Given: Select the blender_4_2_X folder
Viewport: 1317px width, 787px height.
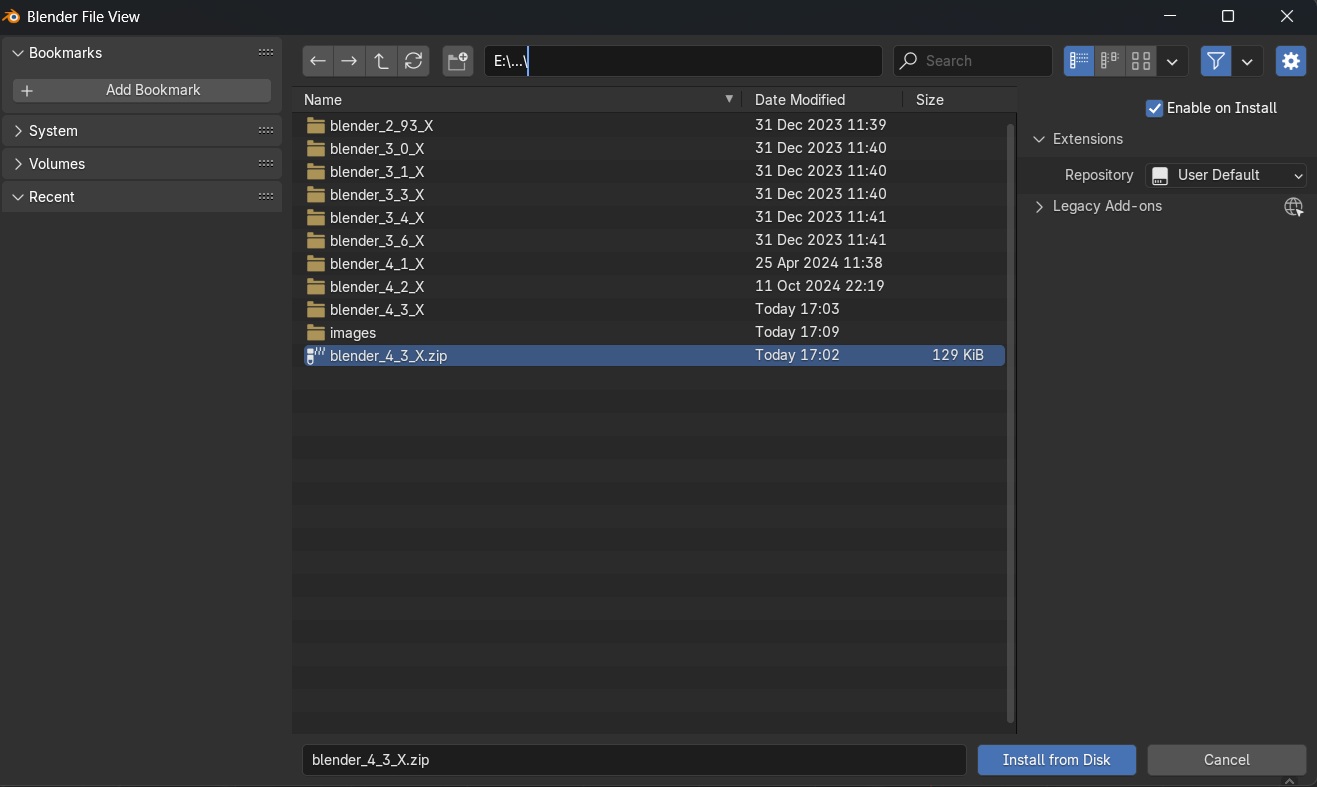Looking at the screenshot, I should [x=654, y=287].
